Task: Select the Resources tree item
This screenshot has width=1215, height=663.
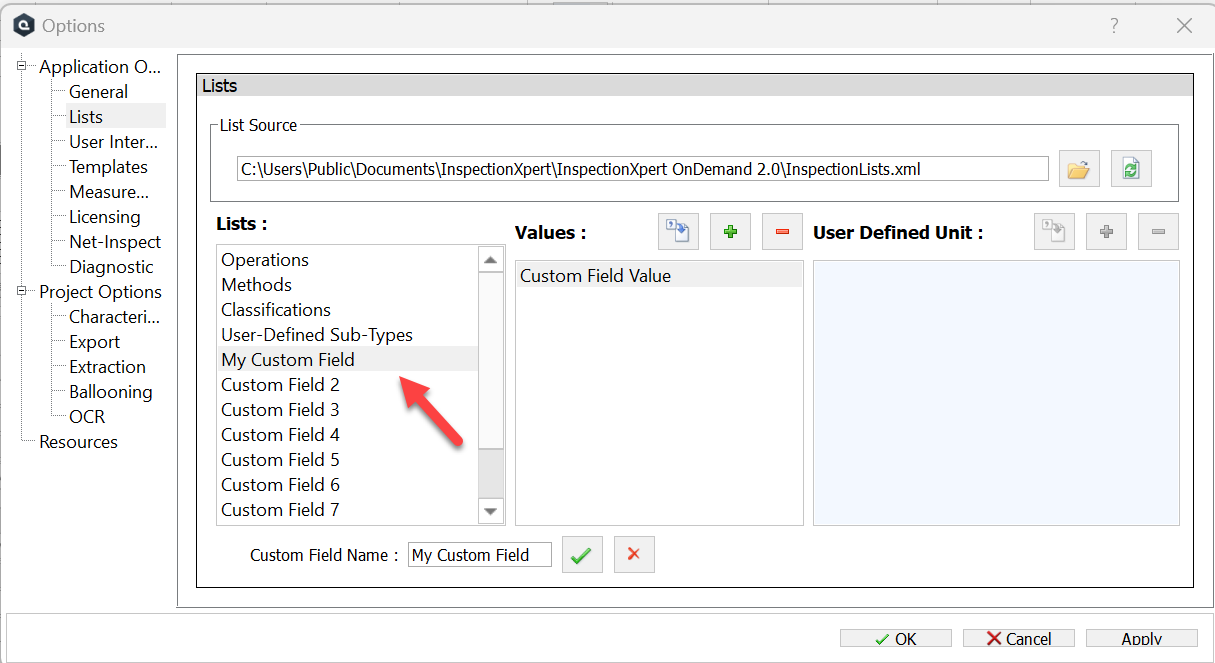Action: pos(77,441)
